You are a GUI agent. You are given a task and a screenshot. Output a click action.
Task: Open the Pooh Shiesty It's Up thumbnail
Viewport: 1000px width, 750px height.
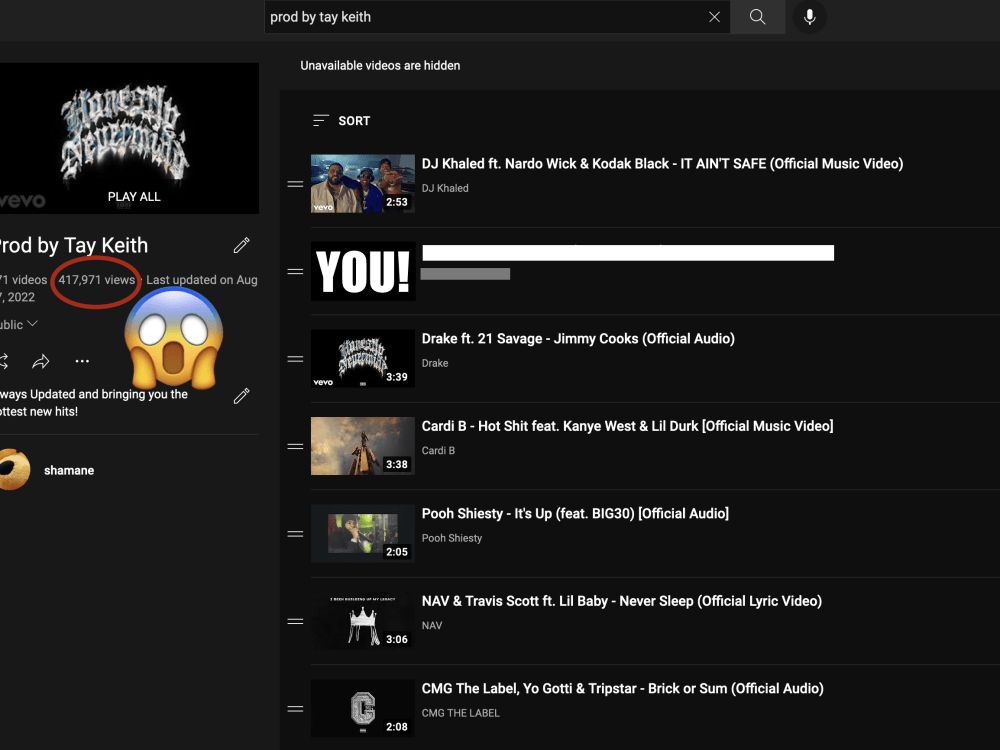tap(363, 533)
